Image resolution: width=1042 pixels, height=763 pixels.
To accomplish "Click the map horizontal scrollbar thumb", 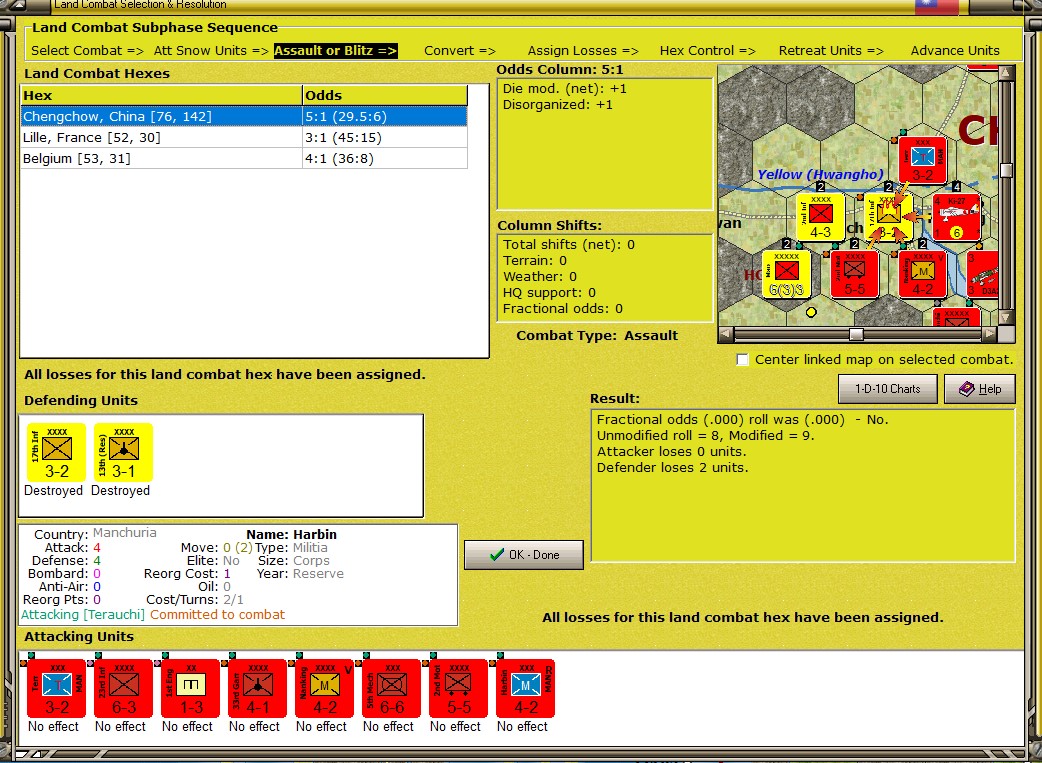I will pyautogui.click(x=856, y=334).
